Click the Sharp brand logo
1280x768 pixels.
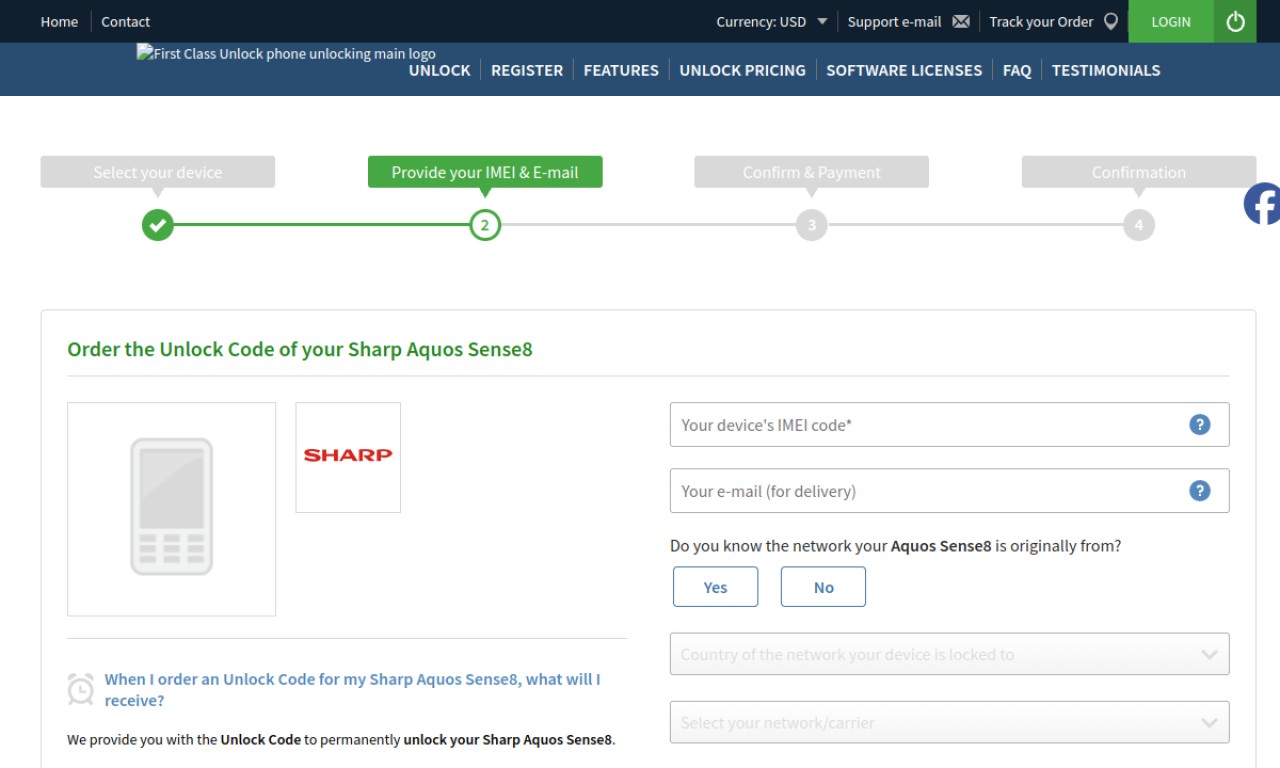pyautogui.click(x=348, y=457)
